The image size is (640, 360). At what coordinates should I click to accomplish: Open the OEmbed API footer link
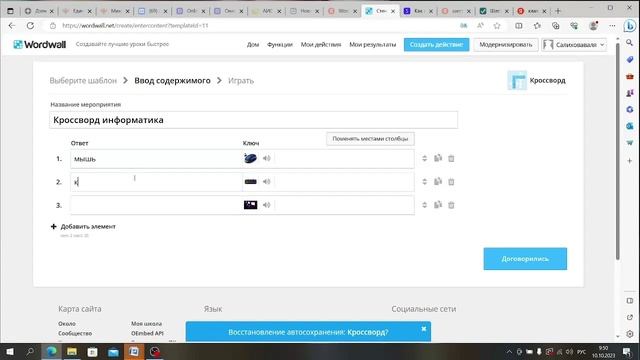point(147,333)
